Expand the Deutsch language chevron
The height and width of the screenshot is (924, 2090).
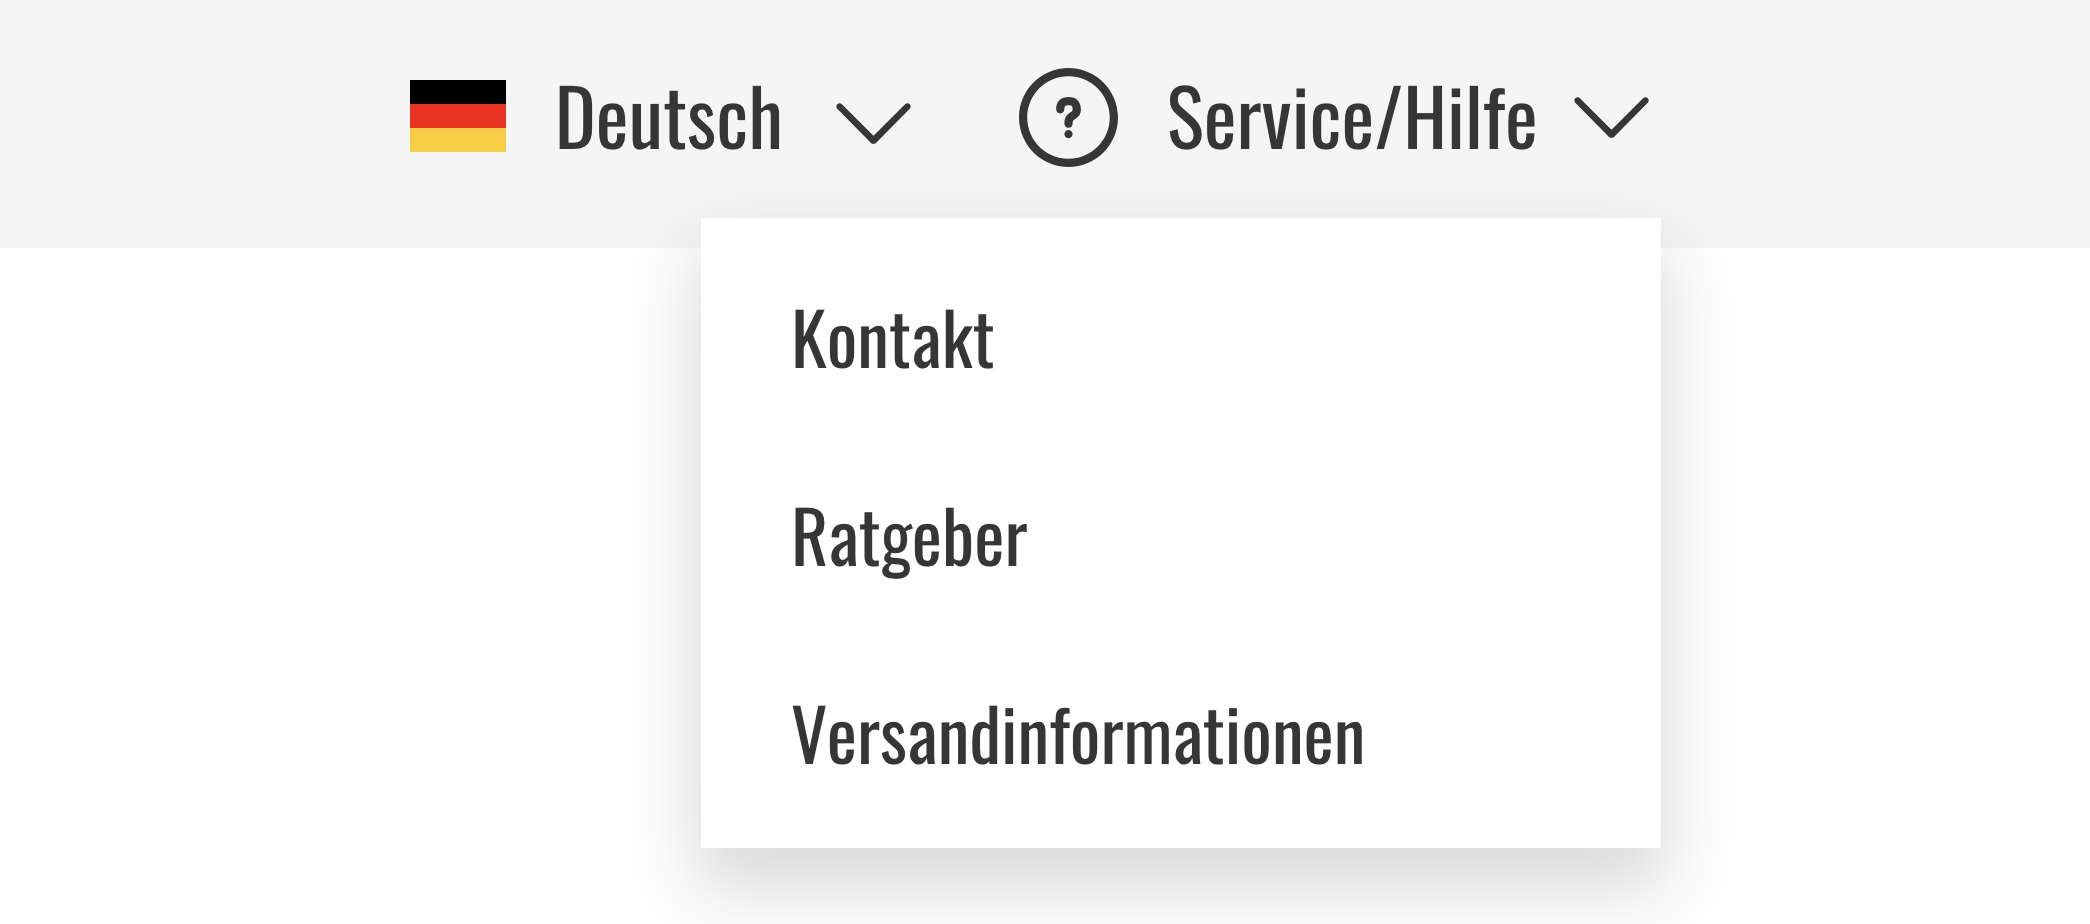click(873, 122)
